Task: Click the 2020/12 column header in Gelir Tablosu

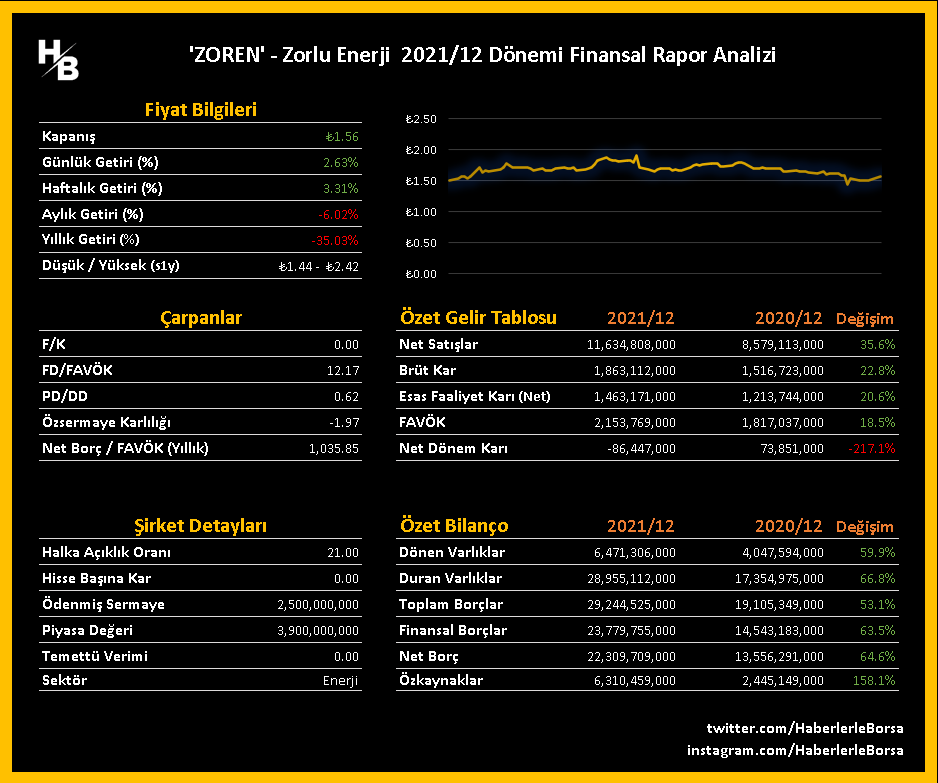Action: [788, 318]
